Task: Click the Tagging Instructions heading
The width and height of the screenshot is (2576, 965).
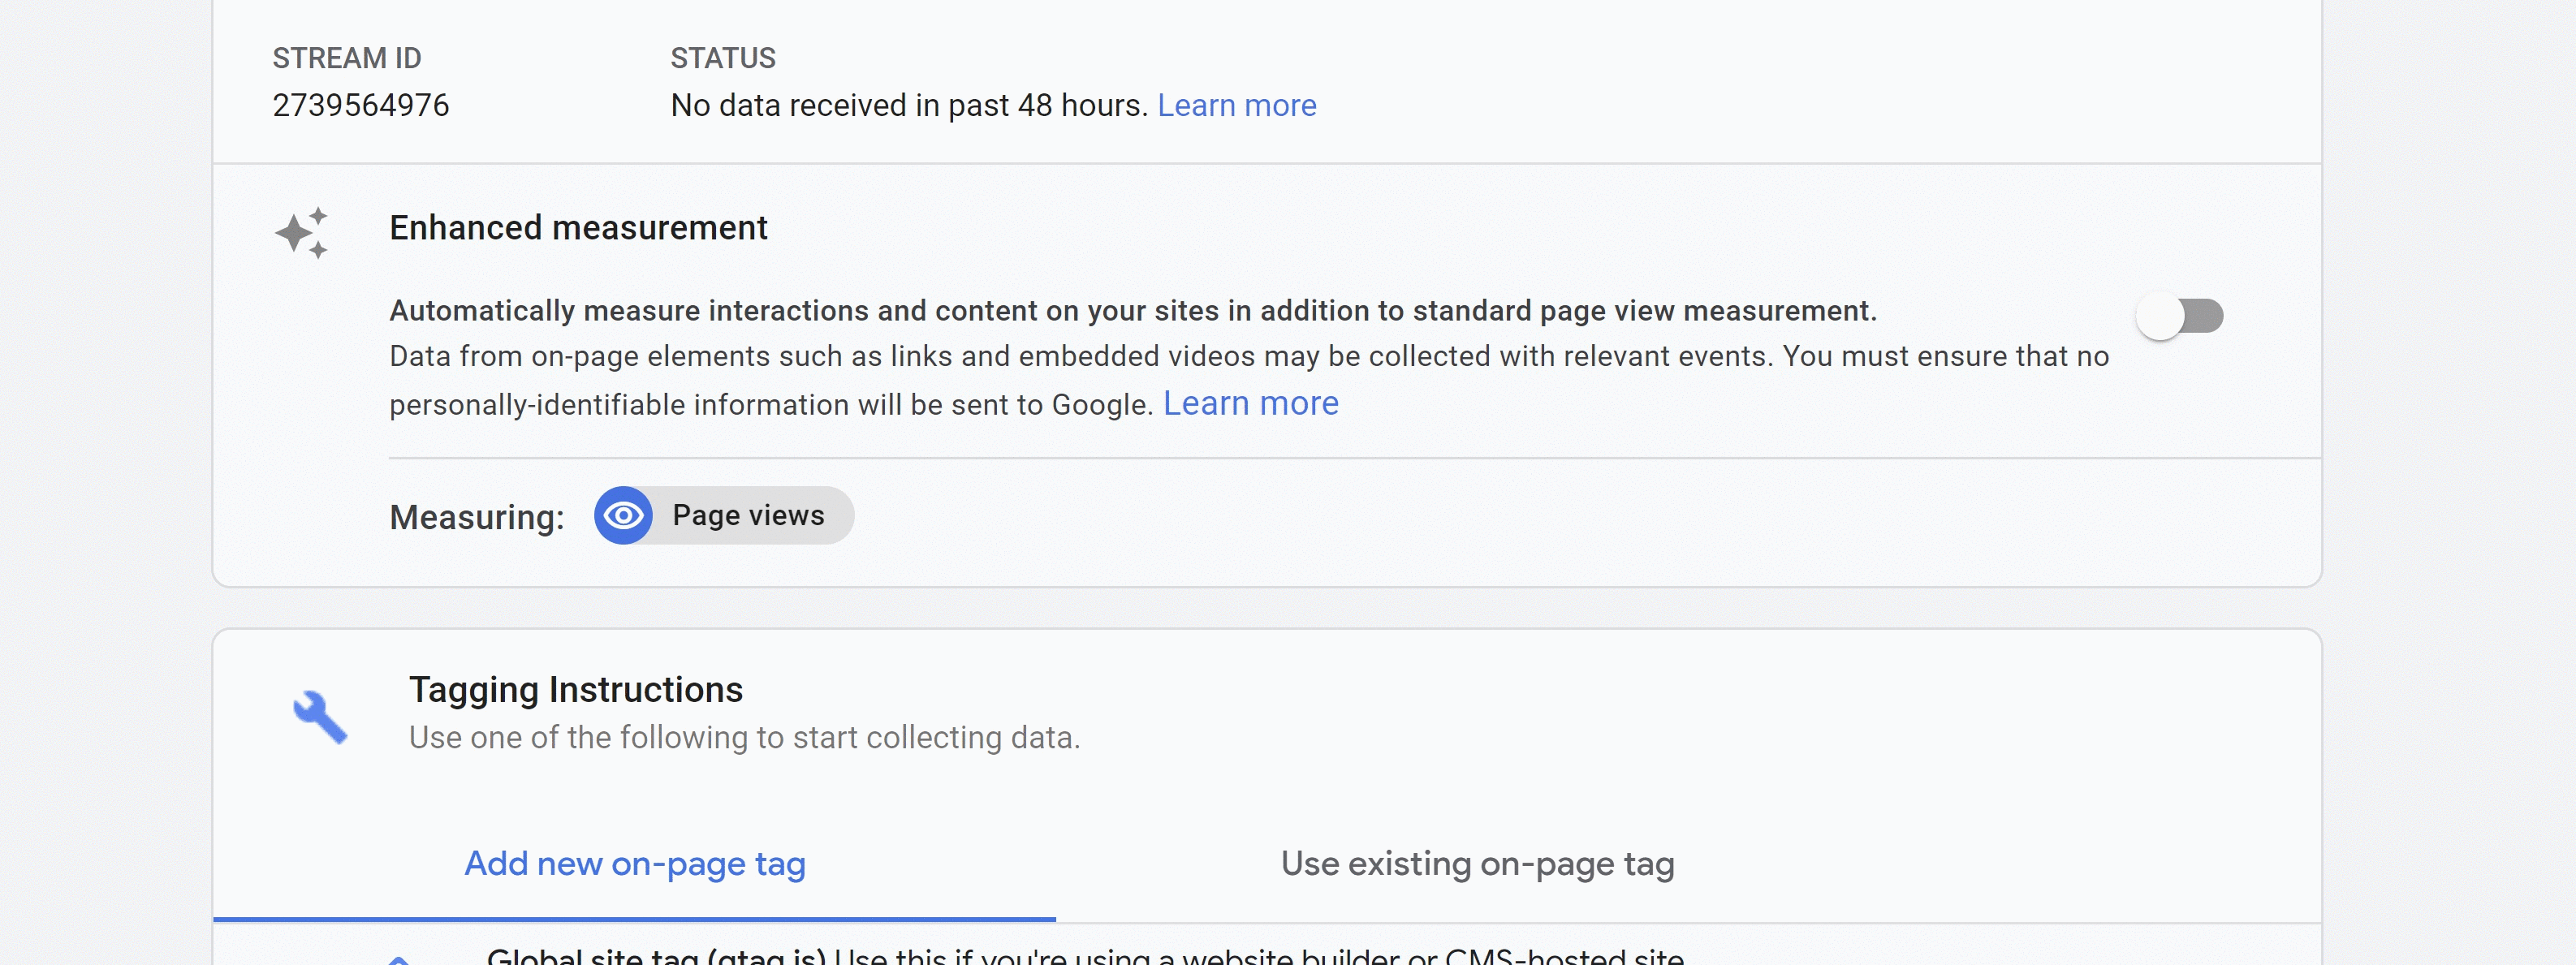Action: click(575, 688)
